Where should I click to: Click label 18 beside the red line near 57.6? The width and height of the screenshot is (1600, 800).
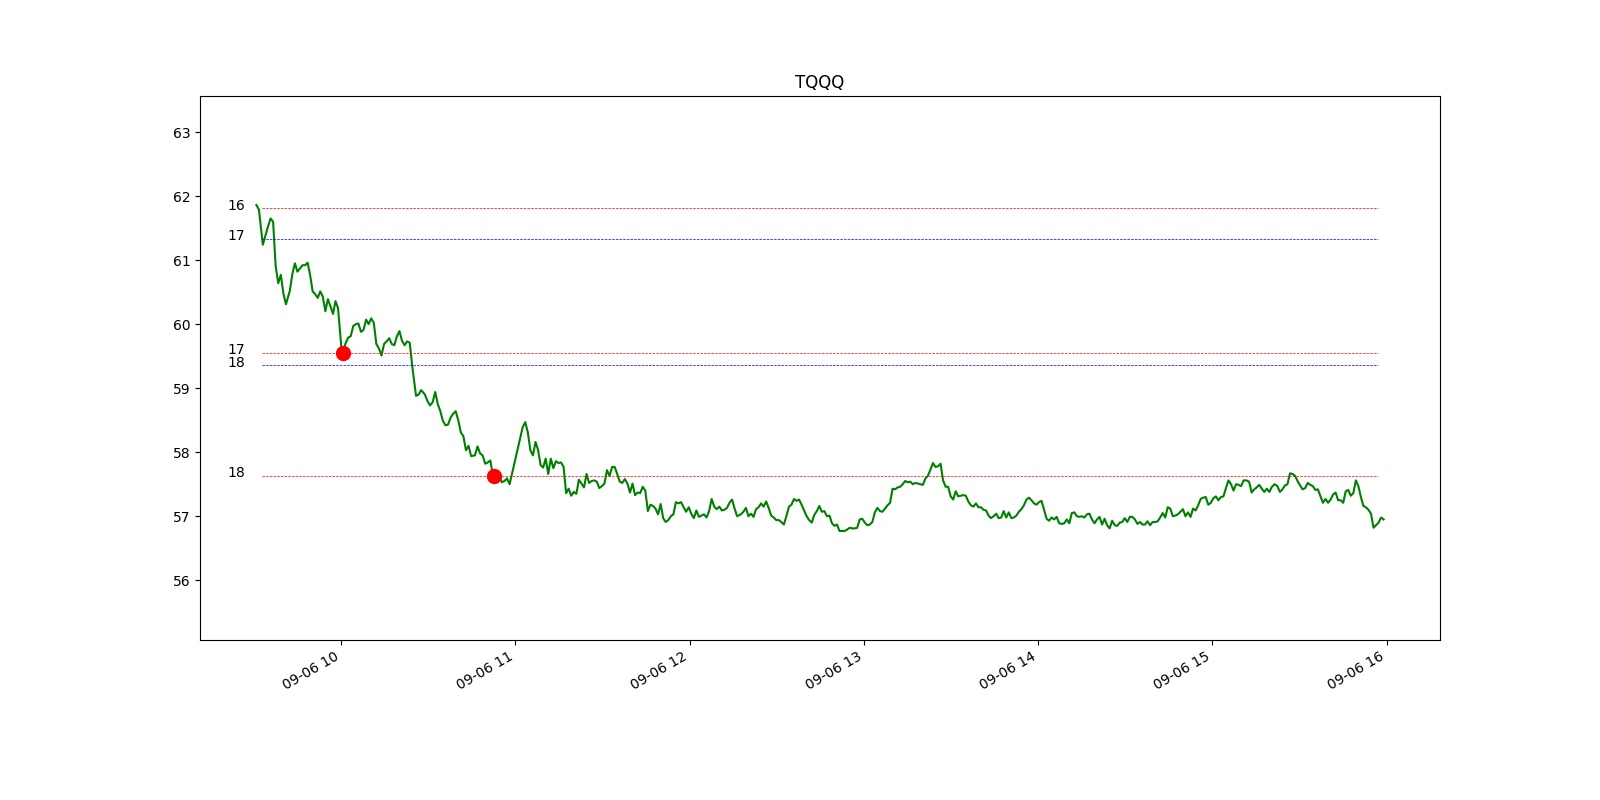click(x=236, y=472)
